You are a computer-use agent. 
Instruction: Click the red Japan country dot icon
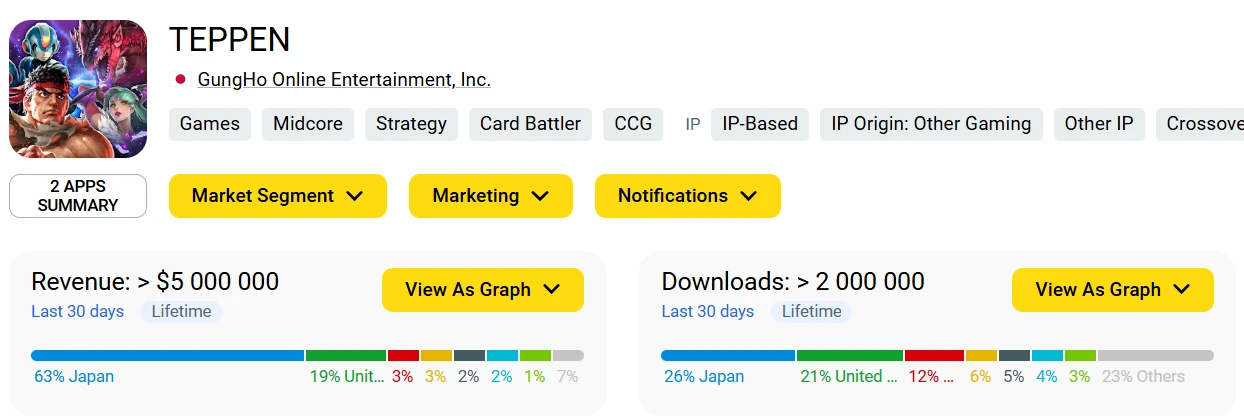pyautogui.click(x=181, y=80)
